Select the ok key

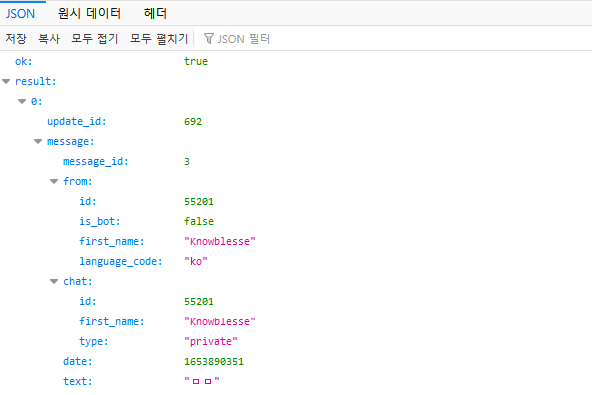24,62
